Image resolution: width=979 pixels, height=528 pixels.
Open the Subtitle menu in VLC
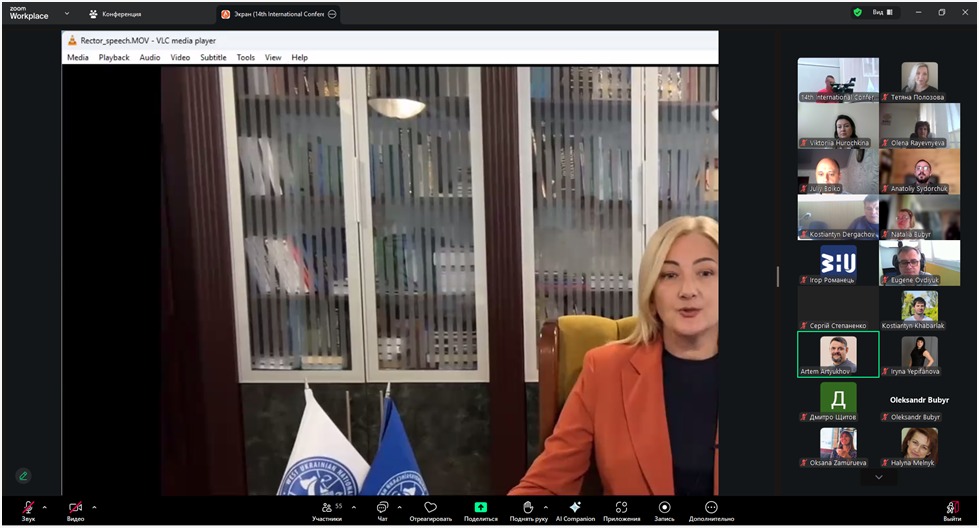[213, 58]
